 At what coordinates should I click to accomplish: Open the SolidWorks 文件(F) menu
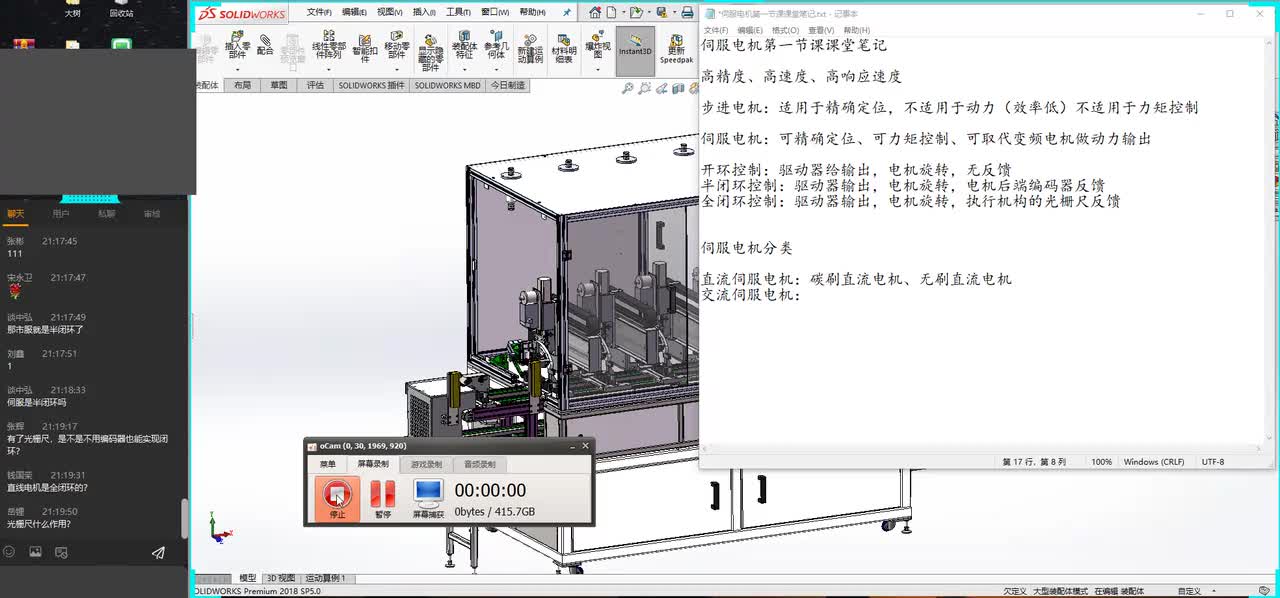(319, 13)
